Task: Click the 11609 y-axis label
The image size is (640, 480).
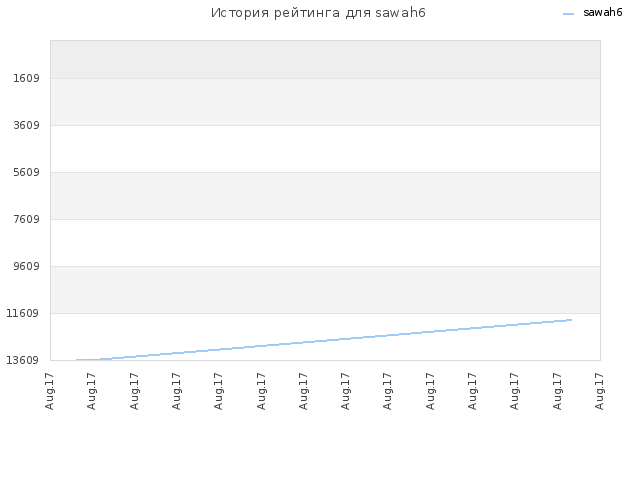Action: pos(22,313)
